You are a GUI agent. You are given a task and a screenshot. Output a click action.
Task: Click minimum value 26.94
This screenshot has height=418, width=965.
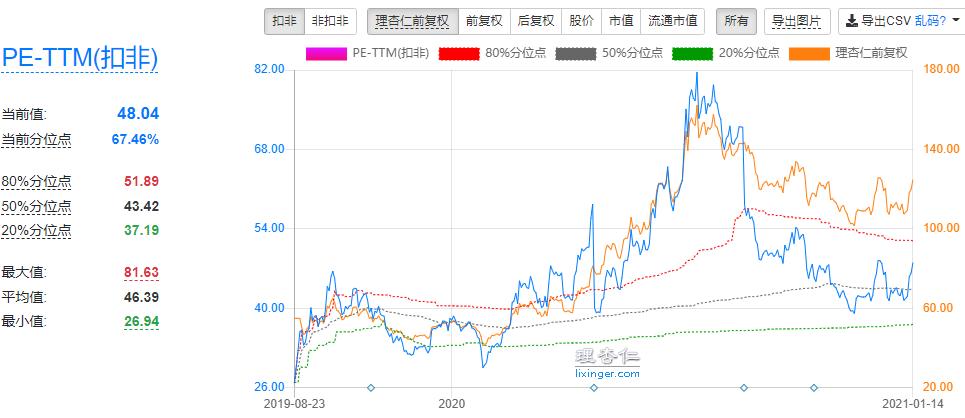pyautogui.click(x=142, y=321)
